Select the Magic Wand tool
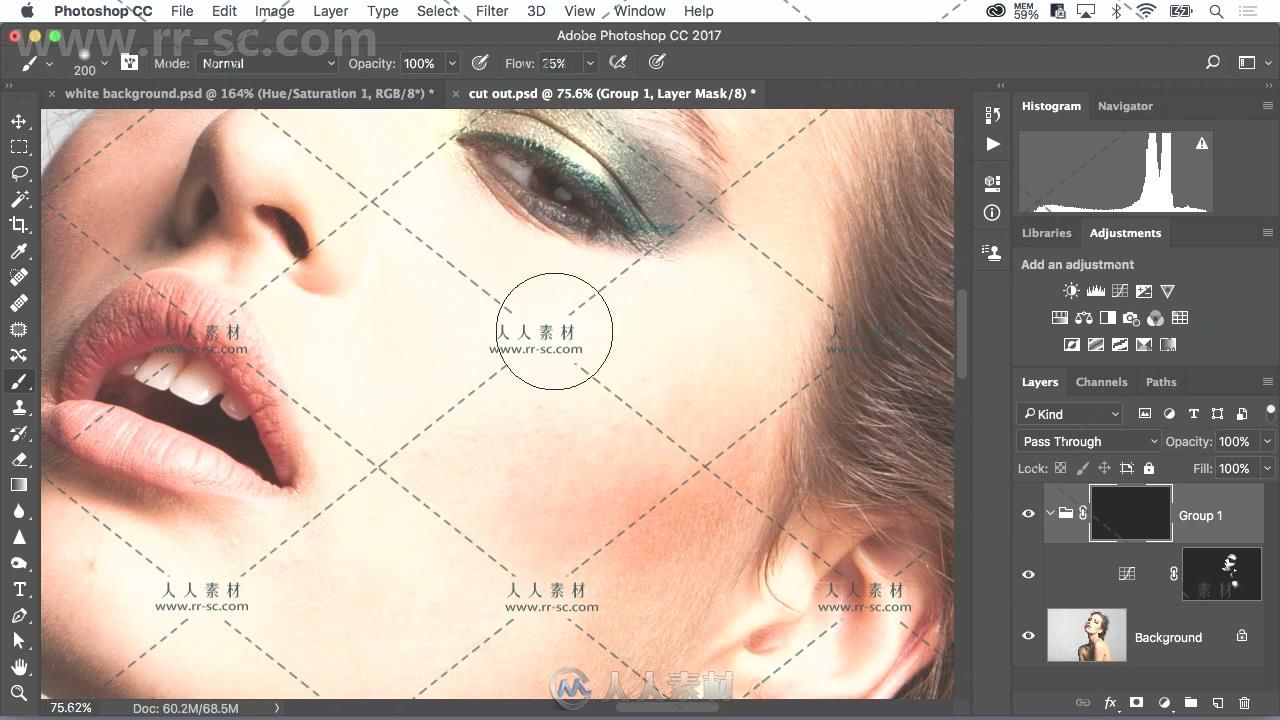Screen dimensions: 1280x720 19,199
